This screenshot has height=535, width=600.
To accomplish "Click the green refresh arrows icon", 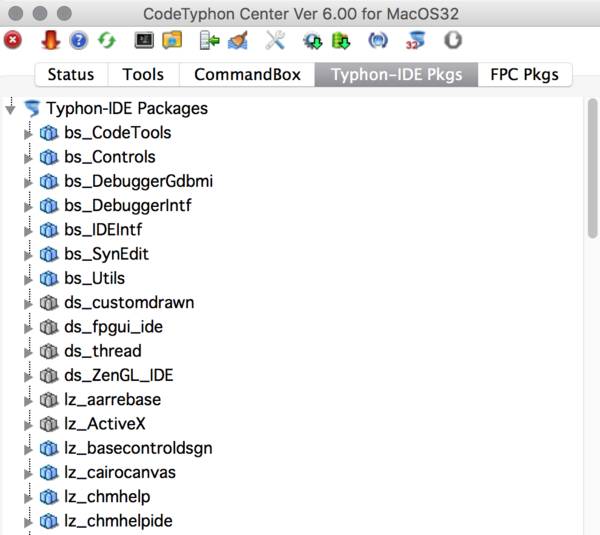I will [107, 40].
